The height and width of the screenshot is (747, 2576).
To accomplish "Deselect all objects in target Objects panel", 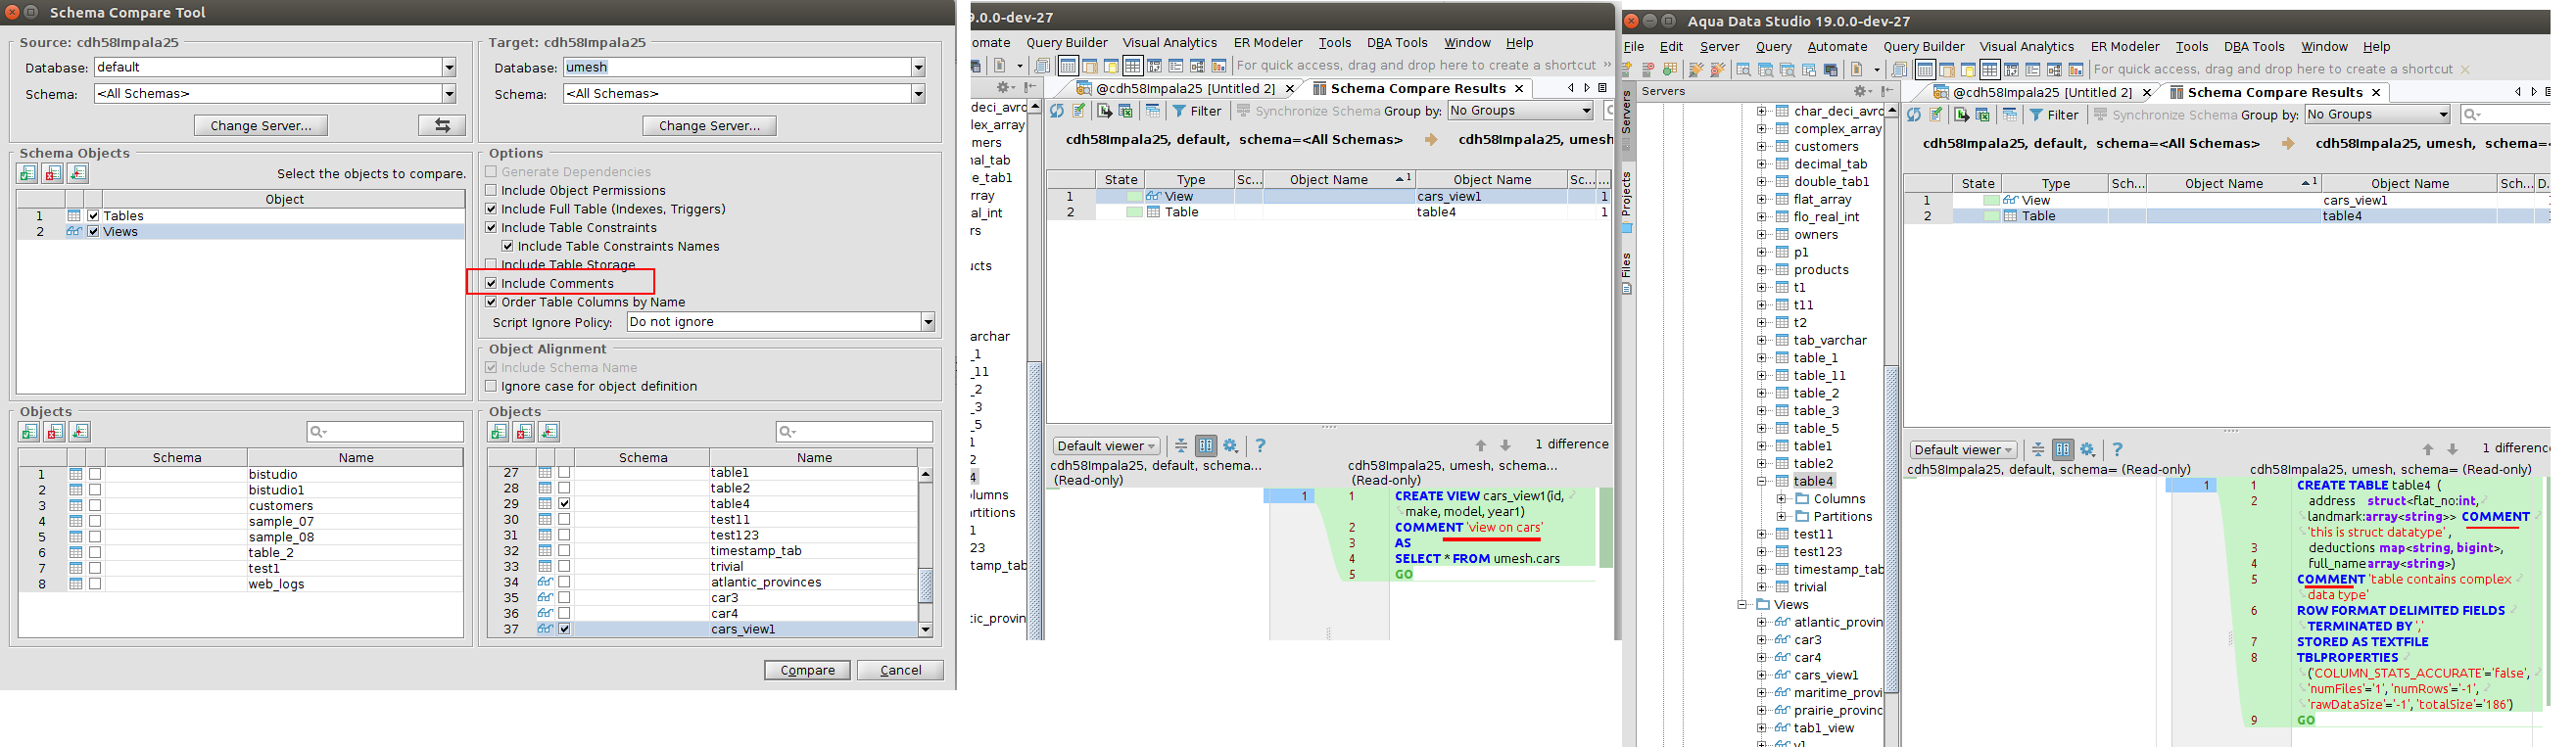I will click(524, 432).
